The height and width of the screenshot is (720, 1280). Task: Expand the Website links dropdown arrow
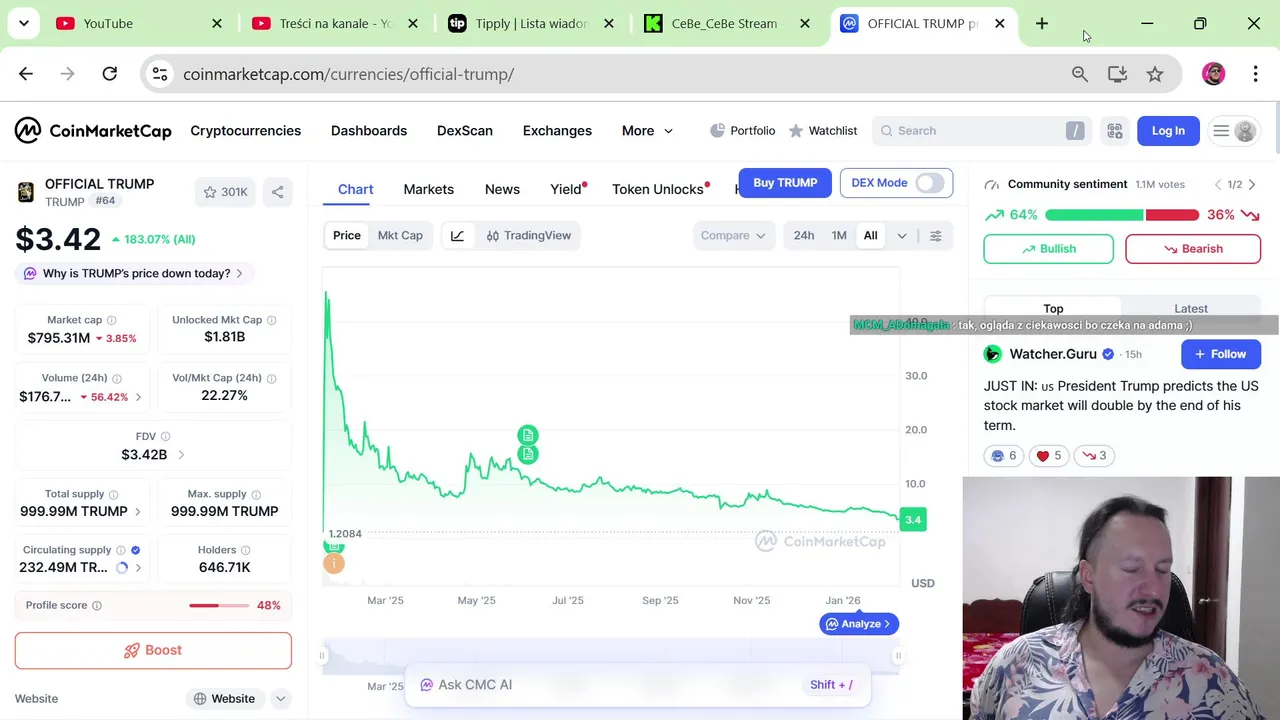(x=281, y=699)
